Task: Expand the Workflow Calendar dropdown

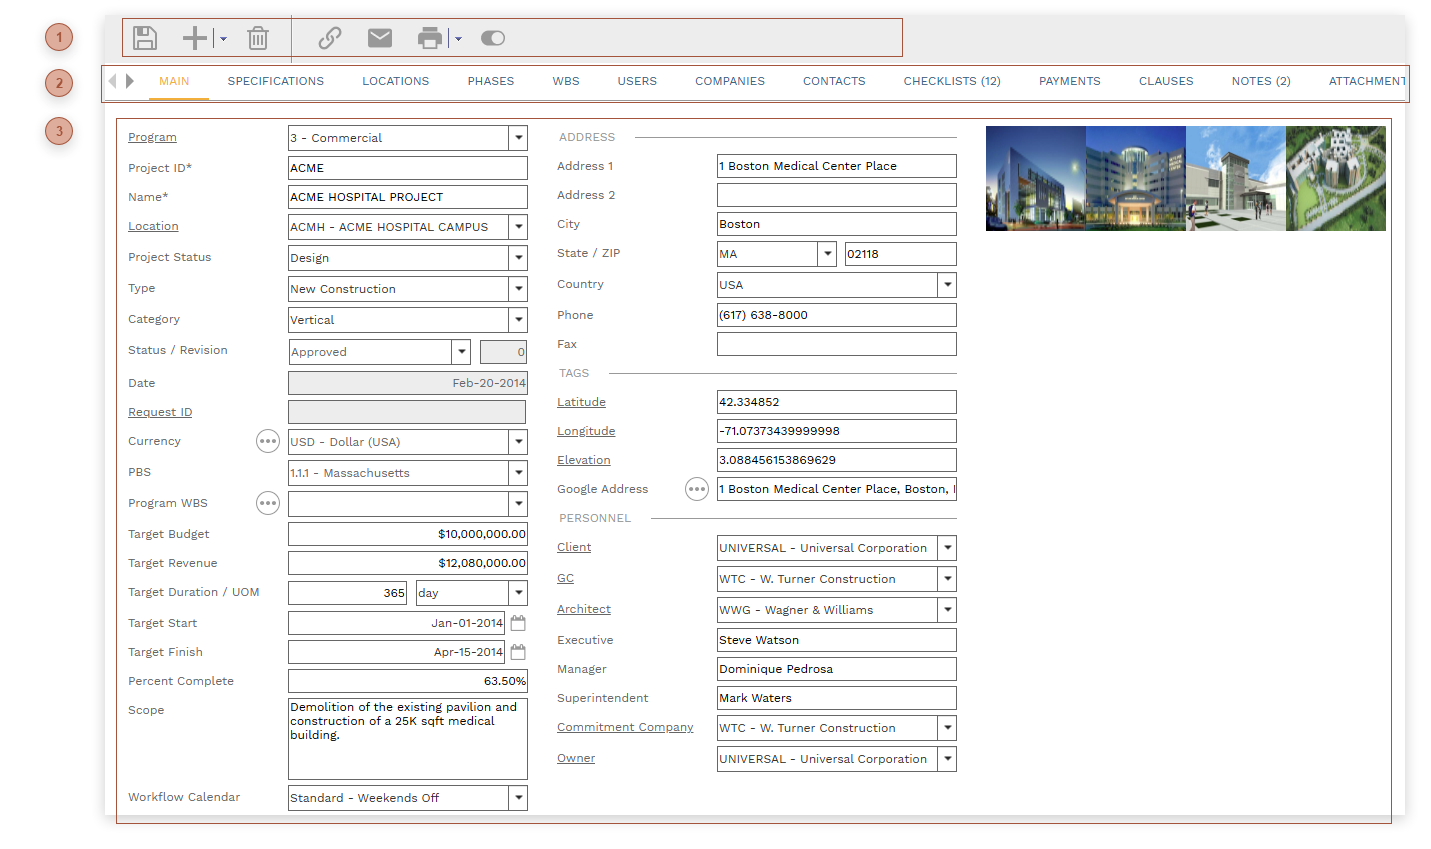Action: click(x=518, y=798)
